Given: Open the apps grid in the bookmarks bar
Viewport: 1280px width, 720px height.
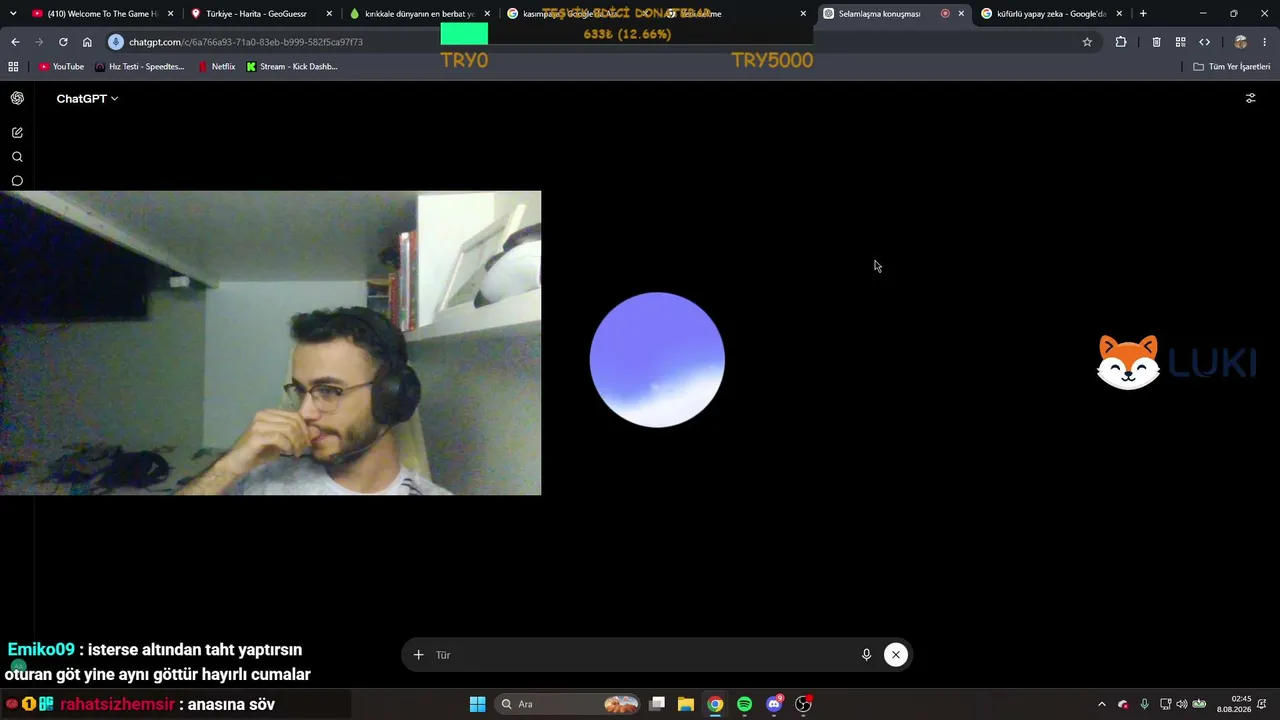Looking at the screenshot, I should (x=13, y=67).
